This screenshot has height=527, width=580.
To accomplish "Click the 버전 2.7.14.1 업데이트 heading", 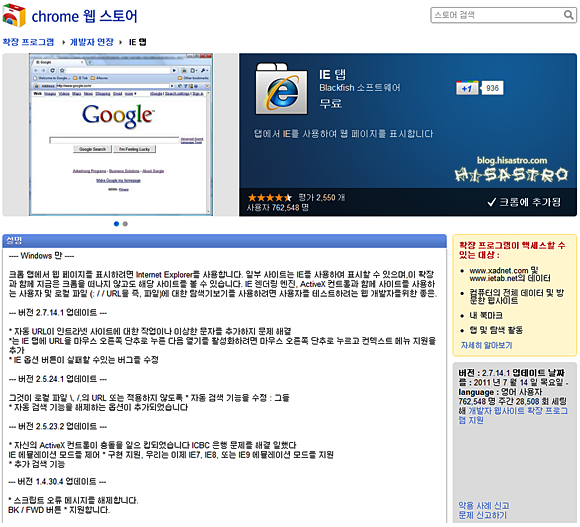I will tap(58, 313).
